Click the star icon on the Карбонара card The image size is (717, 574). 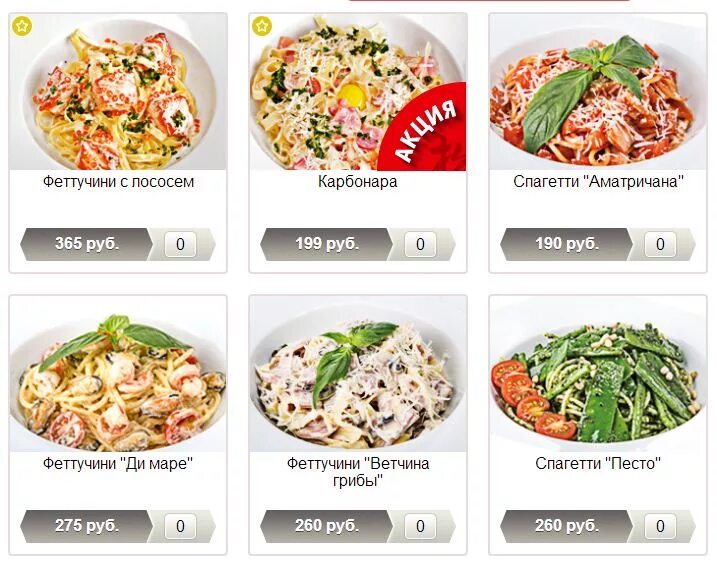(x=262, y=26)
